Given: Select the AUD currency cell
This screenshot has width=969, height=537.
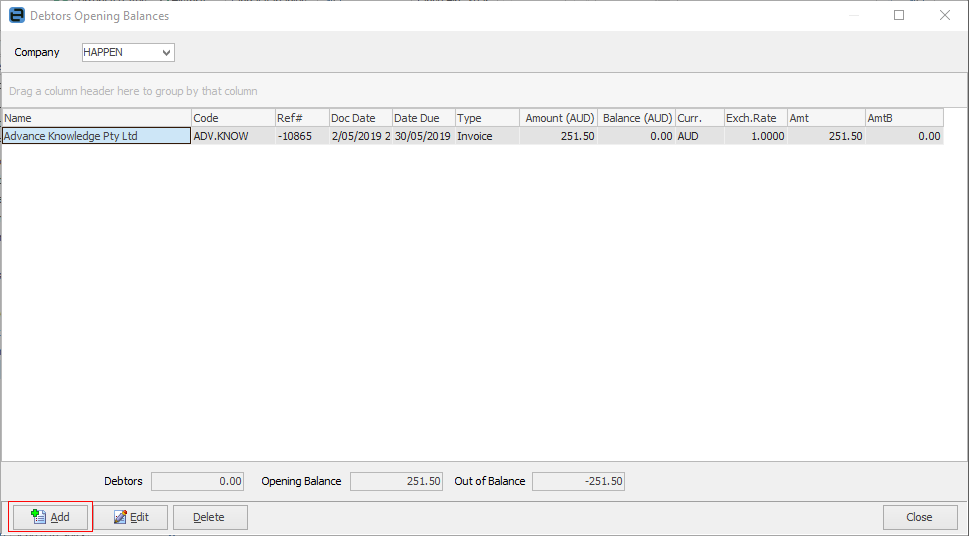Looking at the screenshot, I should pyautogui.click(x=700, y=136).
